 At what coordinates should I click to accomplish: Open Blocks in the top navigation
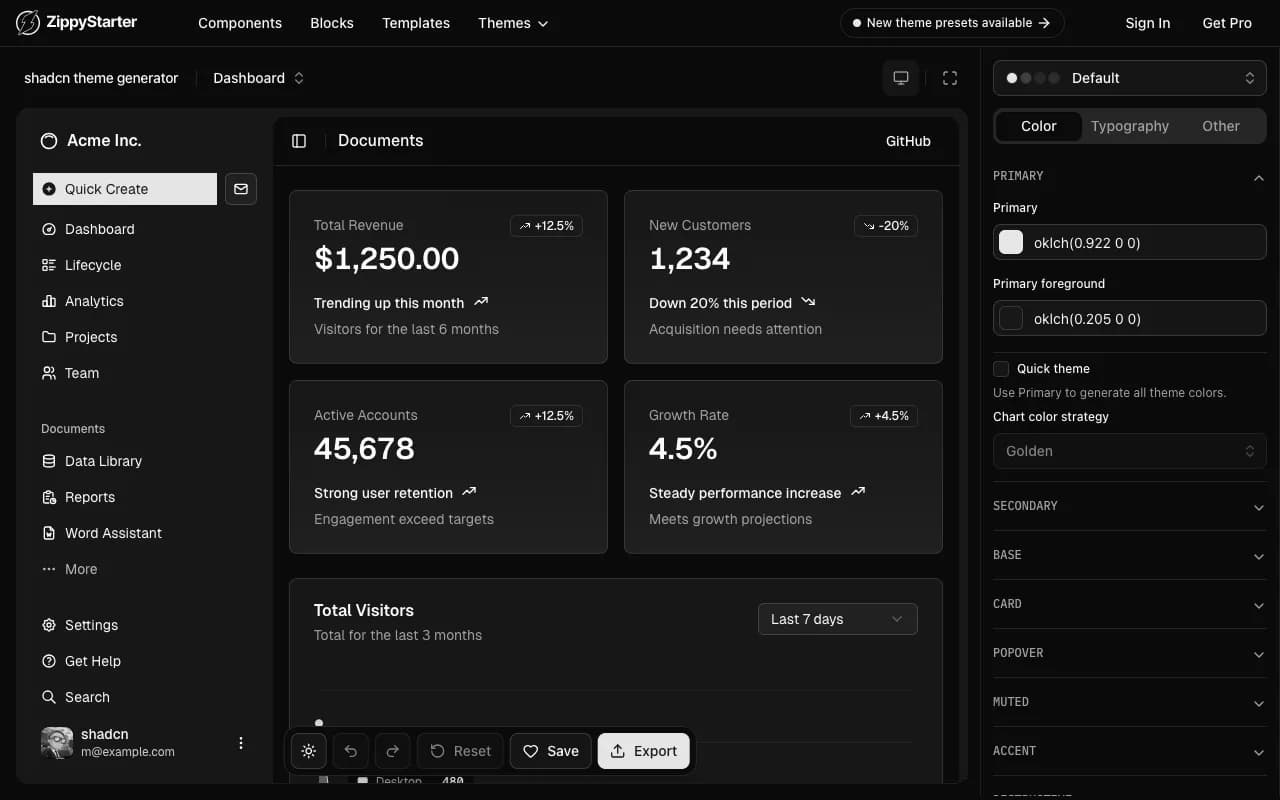[331, 23]
